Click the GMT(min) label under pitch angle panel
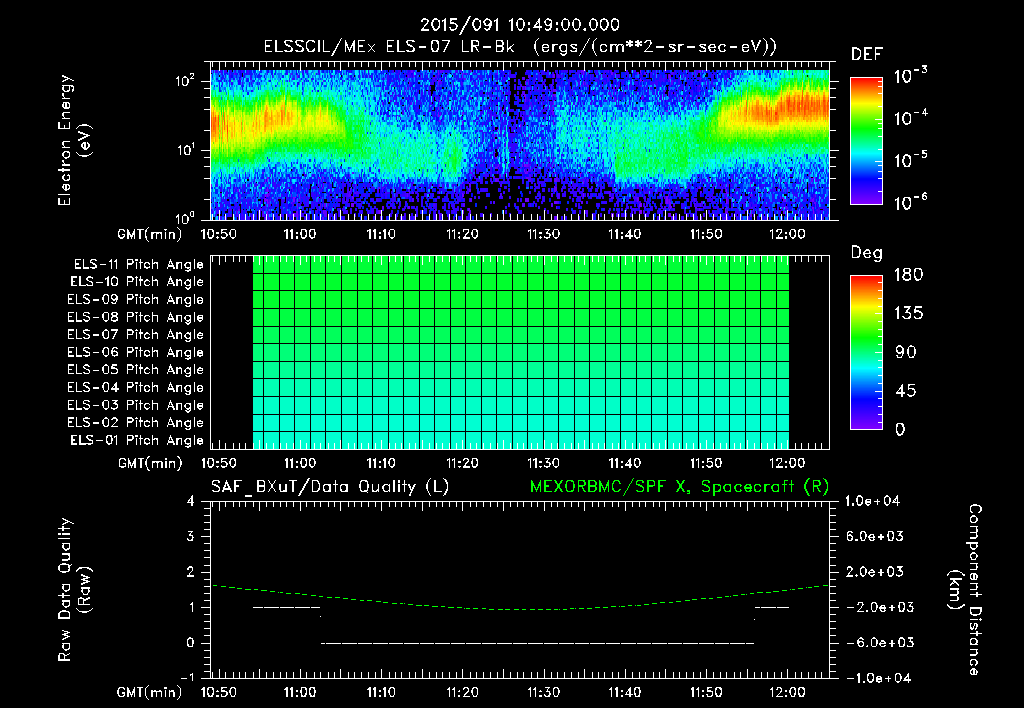This screenshot has width=1024, height=708. click(x=150, y=464)
